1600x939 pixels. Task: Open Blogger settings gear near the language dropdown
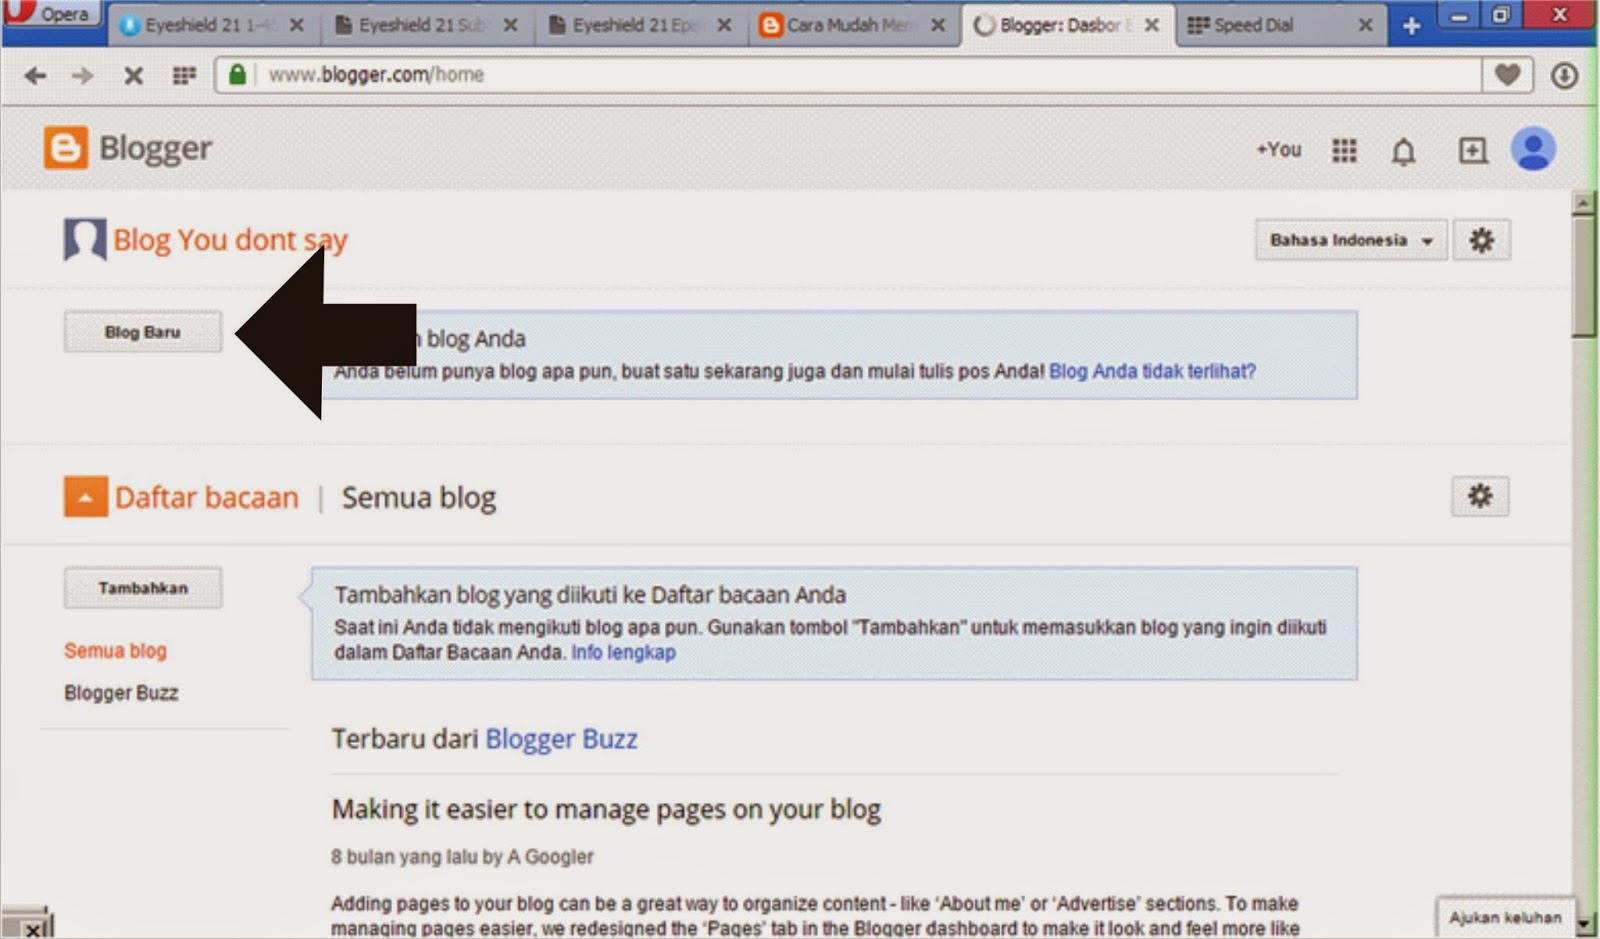click(x=1481, y=240)
